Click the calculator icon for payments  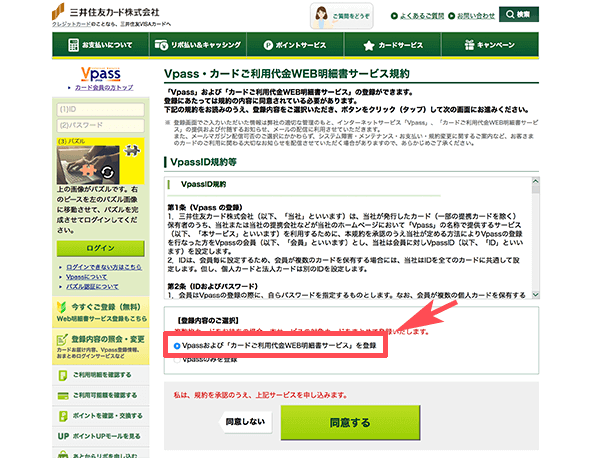[x=73, y=45]
